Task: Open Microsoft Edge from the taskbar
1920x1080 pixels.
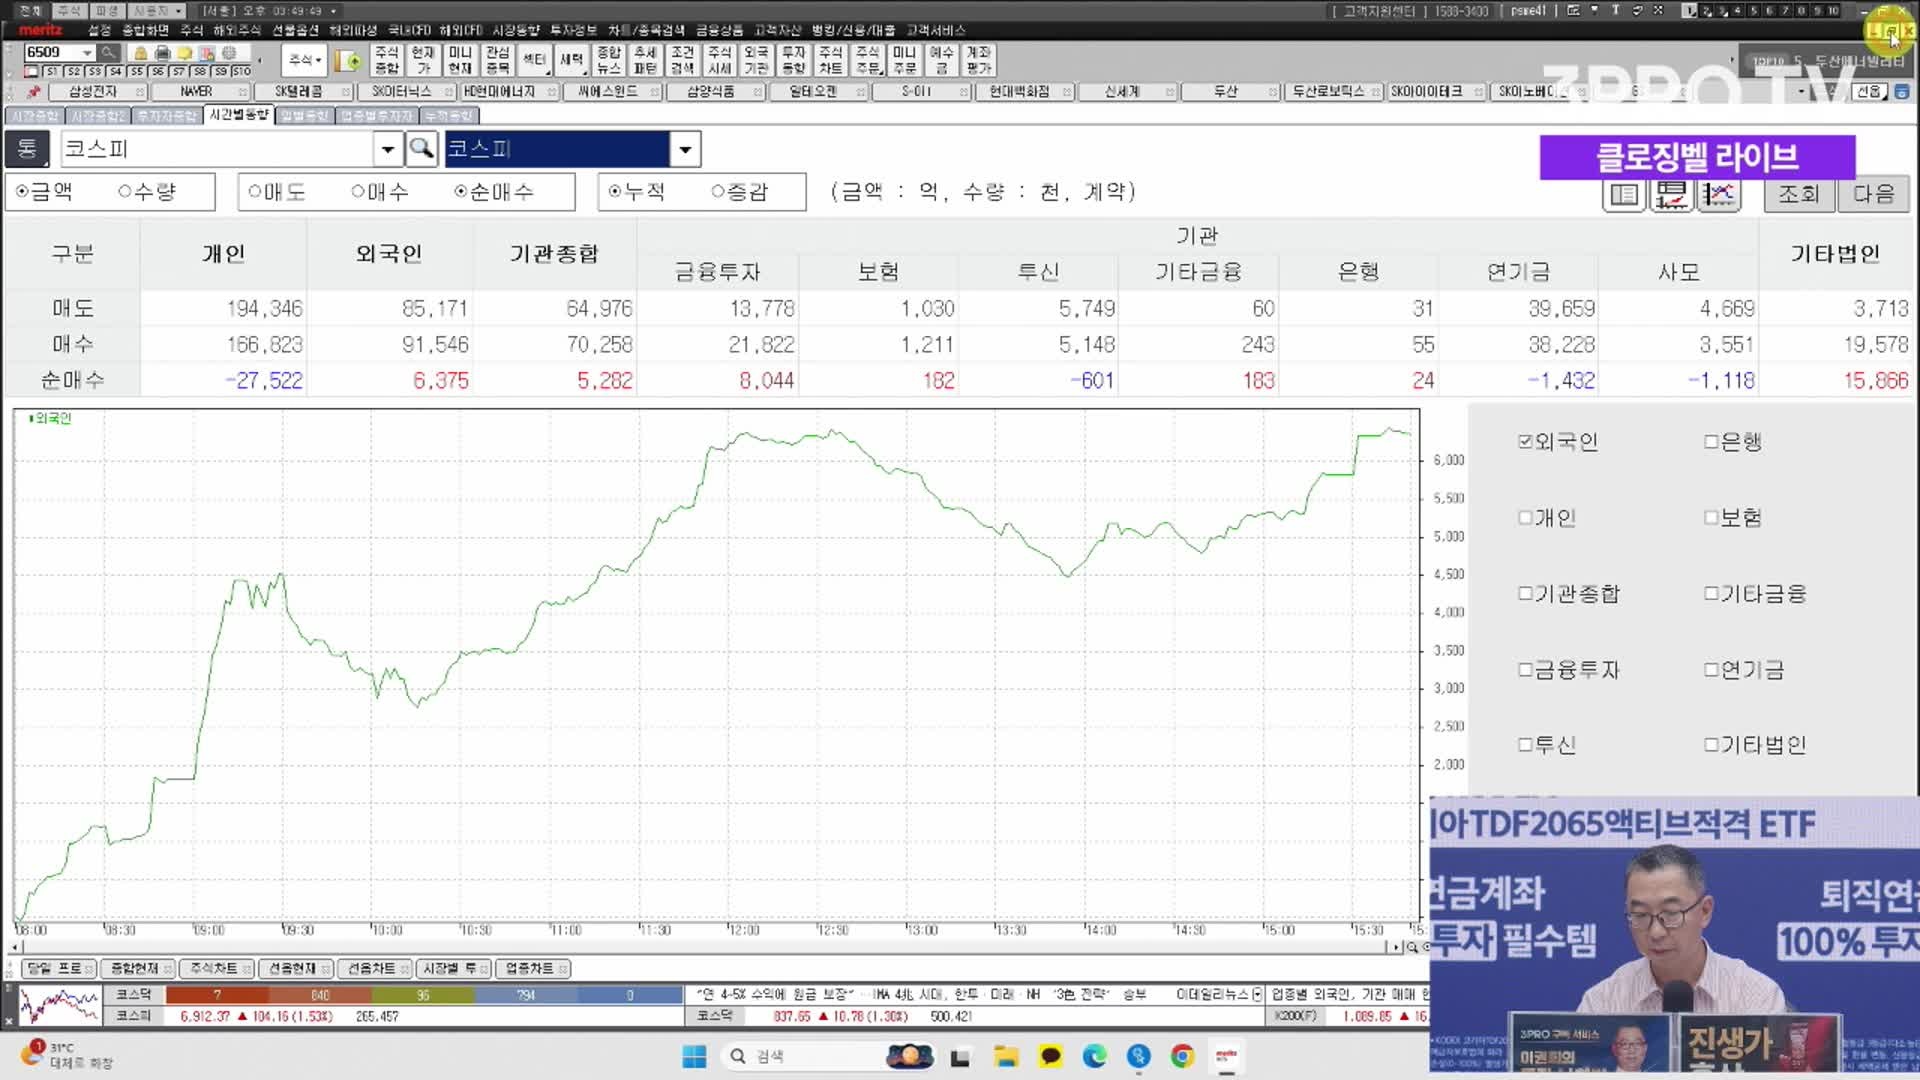Action: coord(1094,1056)
